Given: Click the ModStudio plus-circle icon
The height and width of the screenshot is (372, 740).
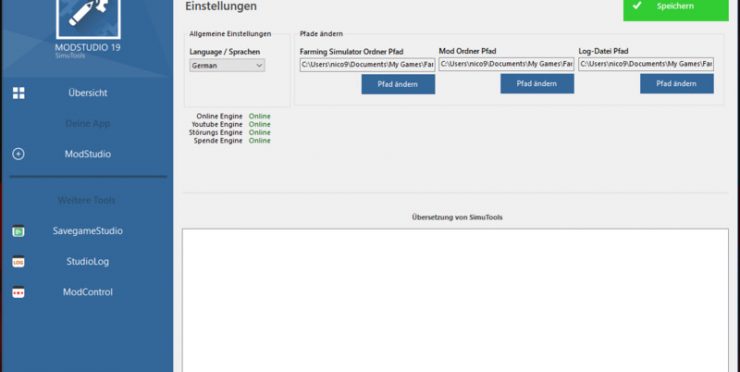Looking at the screenshot, I should (18, 154).
